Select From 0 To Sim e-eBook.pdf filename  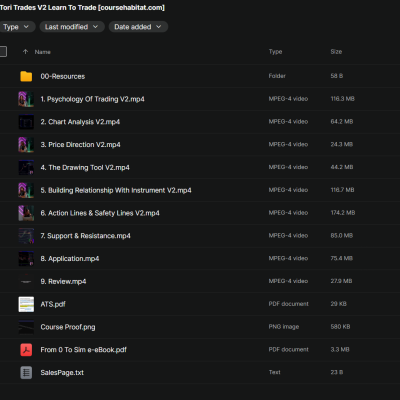(x=84, y=350)
